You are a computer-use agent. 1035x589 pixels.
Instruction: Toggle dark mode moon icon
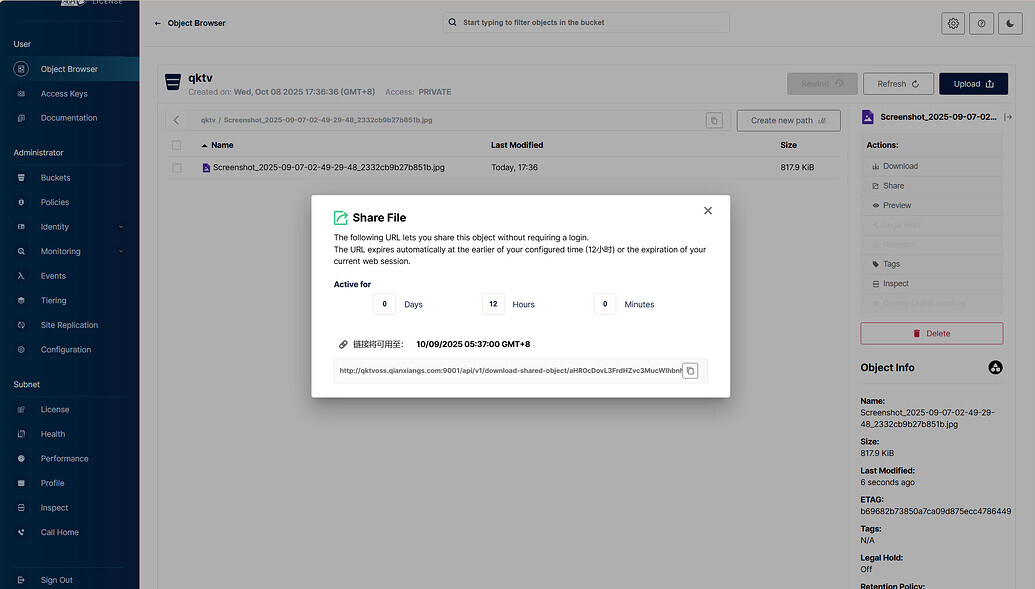pos(1010,23)
